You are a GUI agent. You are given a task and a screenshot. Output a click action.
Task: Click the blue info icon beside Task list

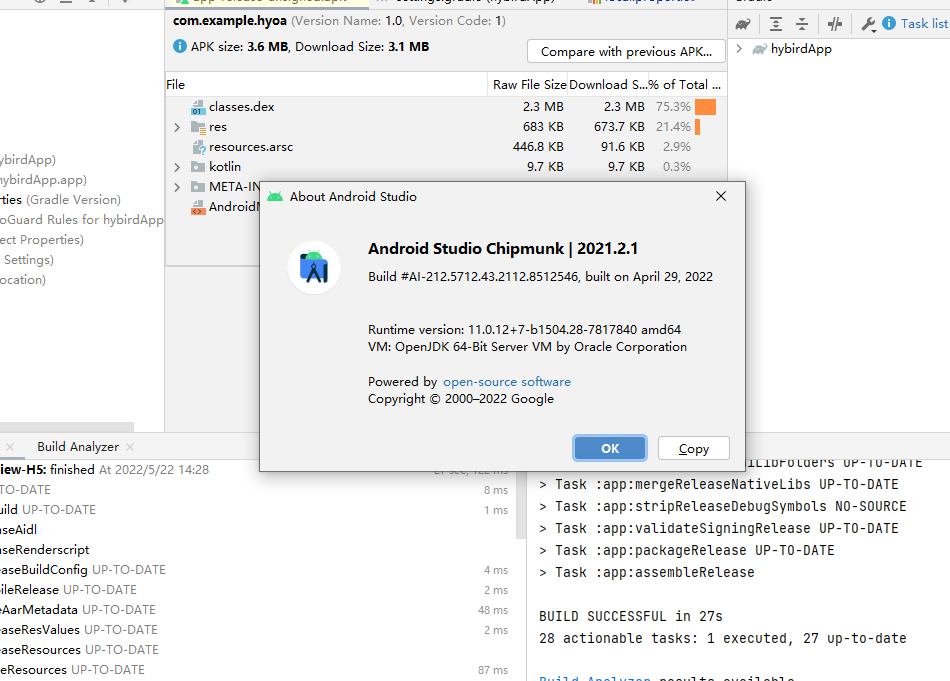click(x=889, y=23)
